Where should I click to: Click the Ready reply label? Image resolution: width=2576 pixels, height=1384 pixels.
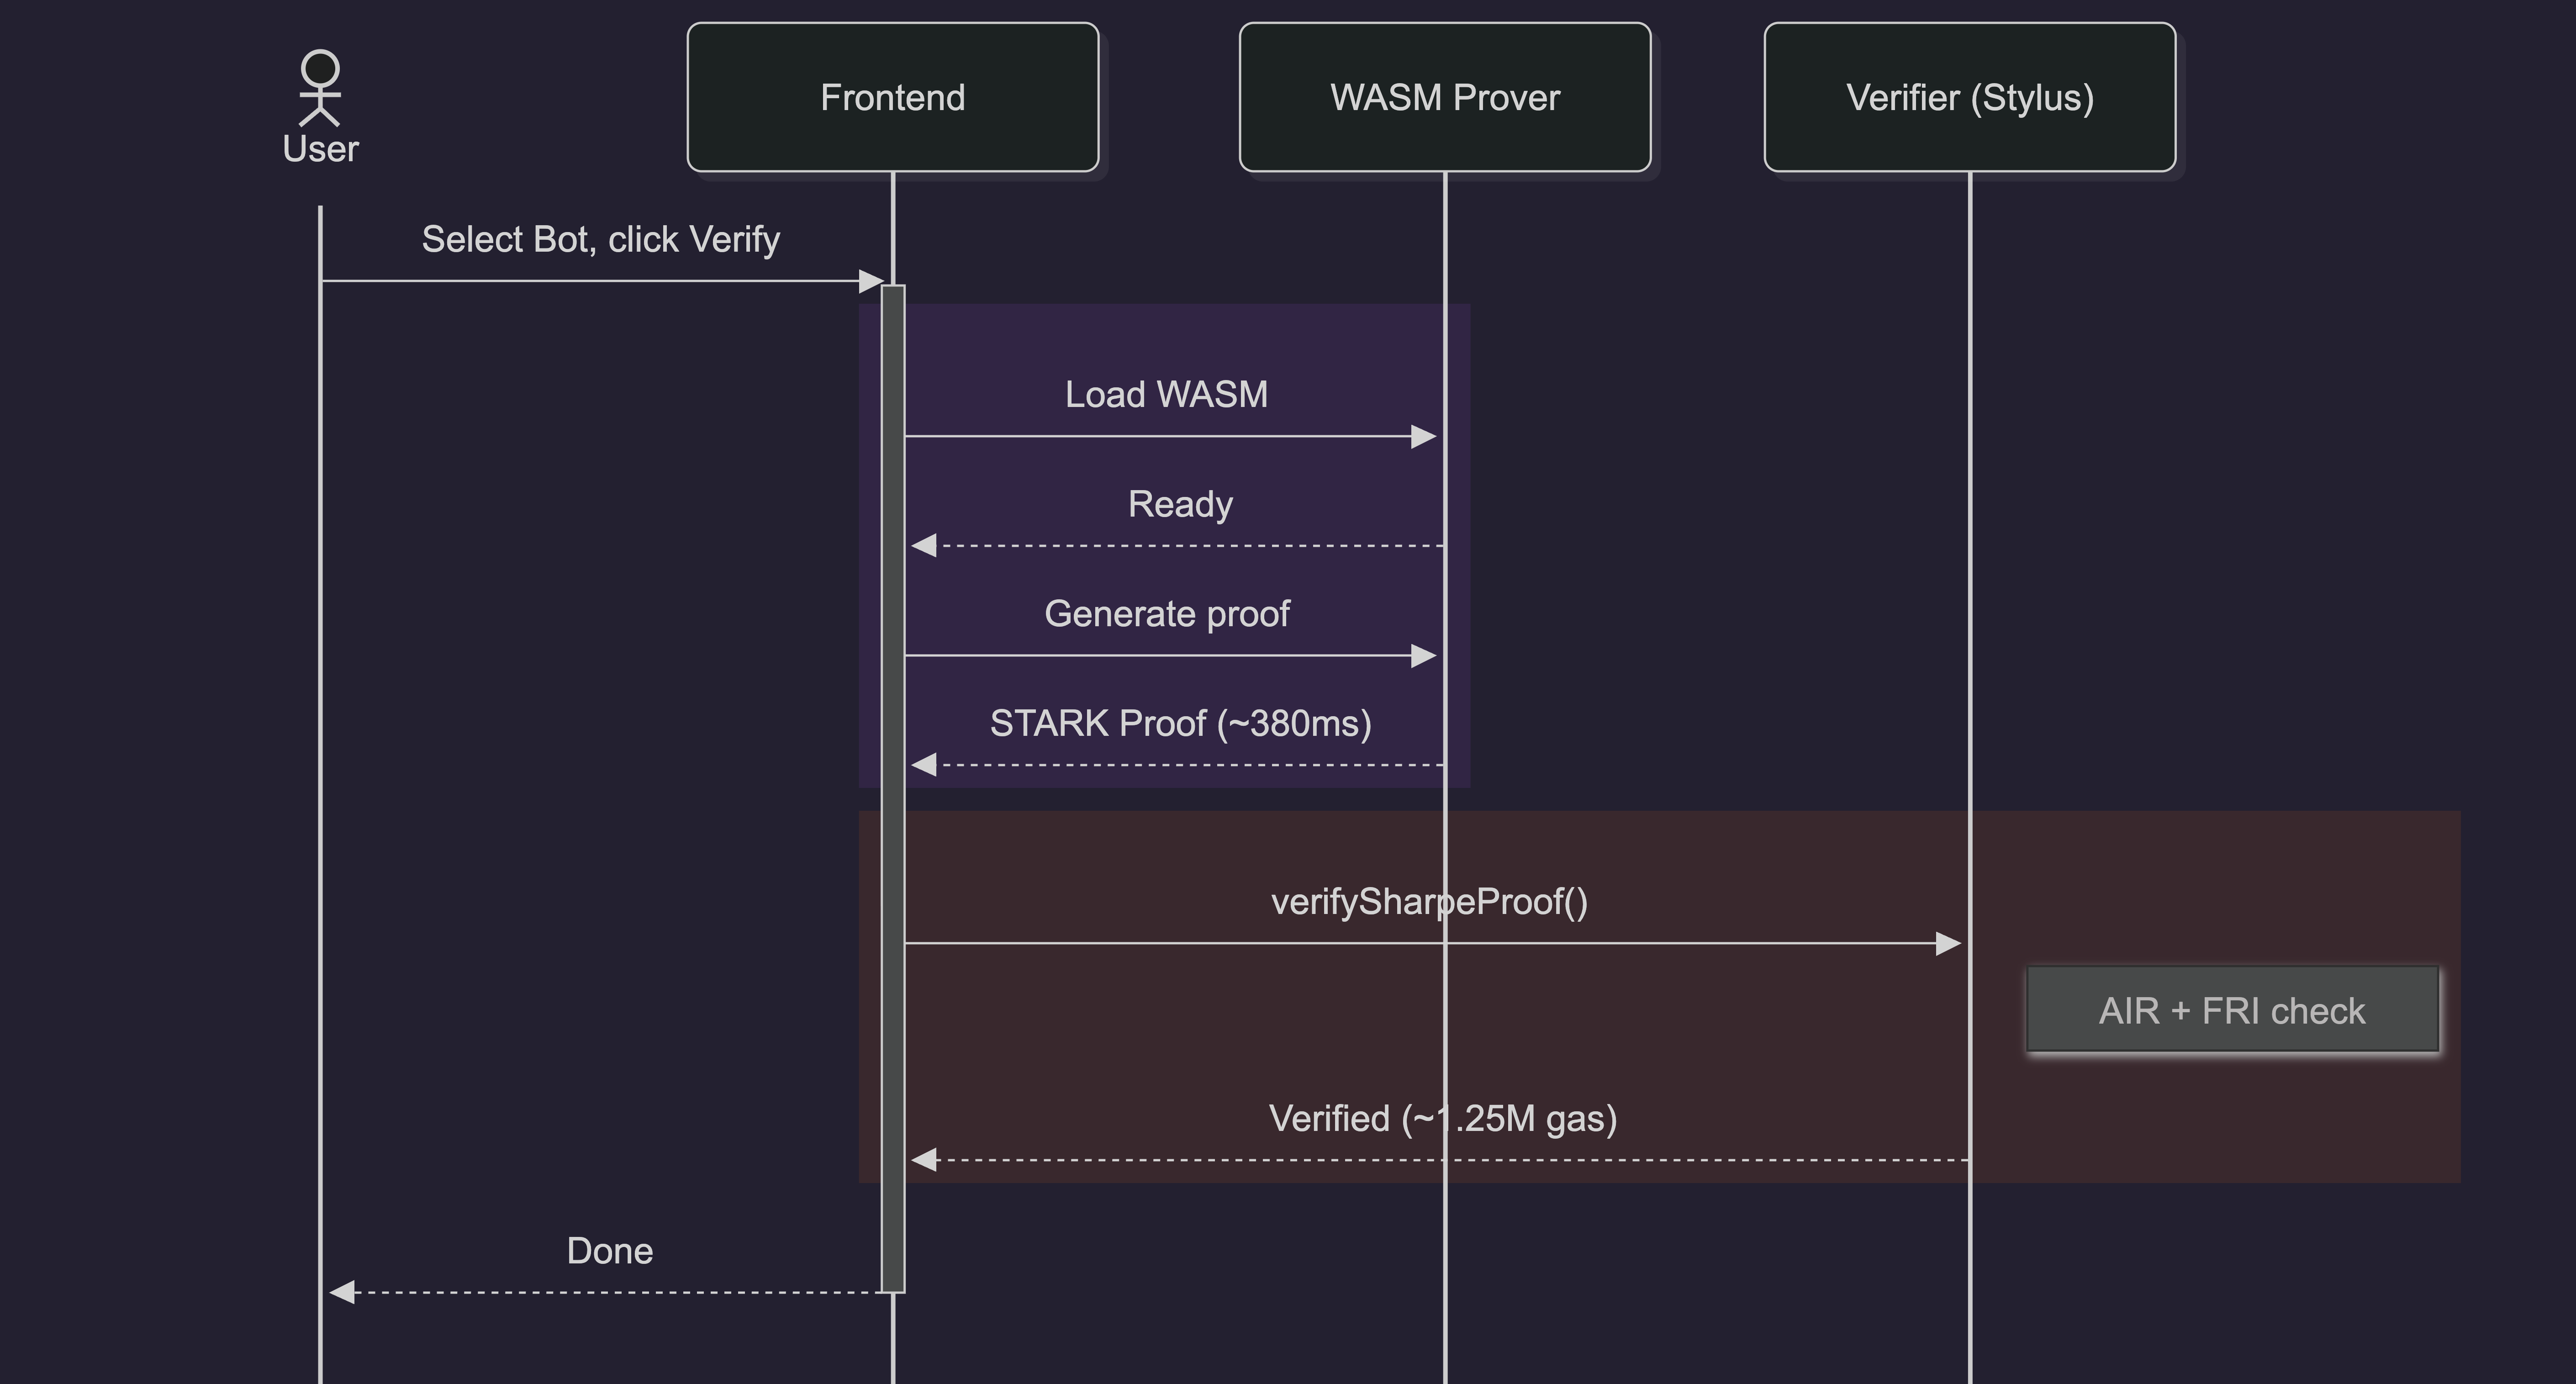(x=1180, y=504)
